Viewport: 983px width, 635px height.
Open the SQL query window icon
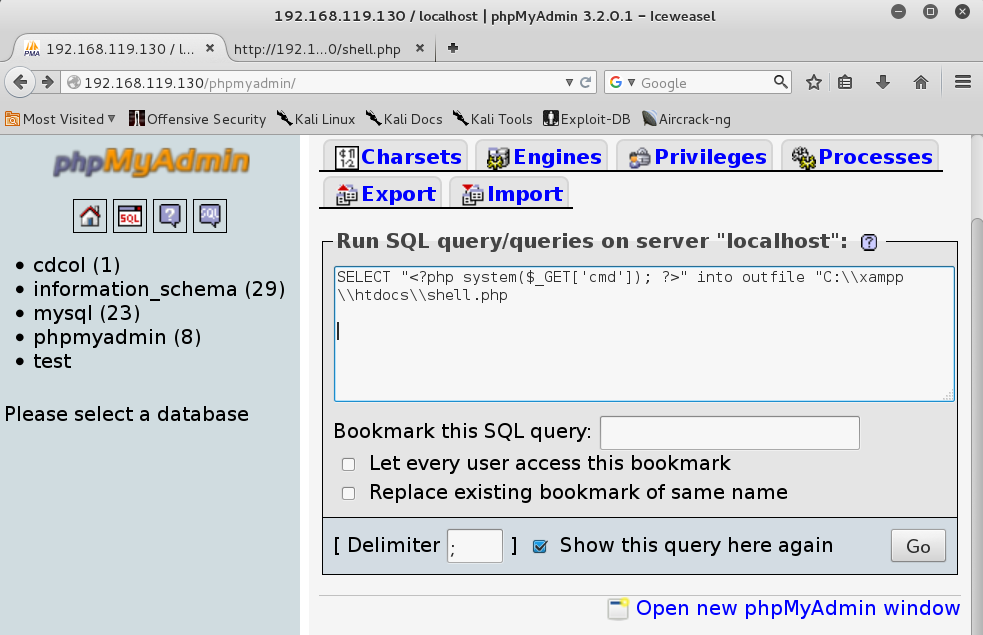(130, 216)
